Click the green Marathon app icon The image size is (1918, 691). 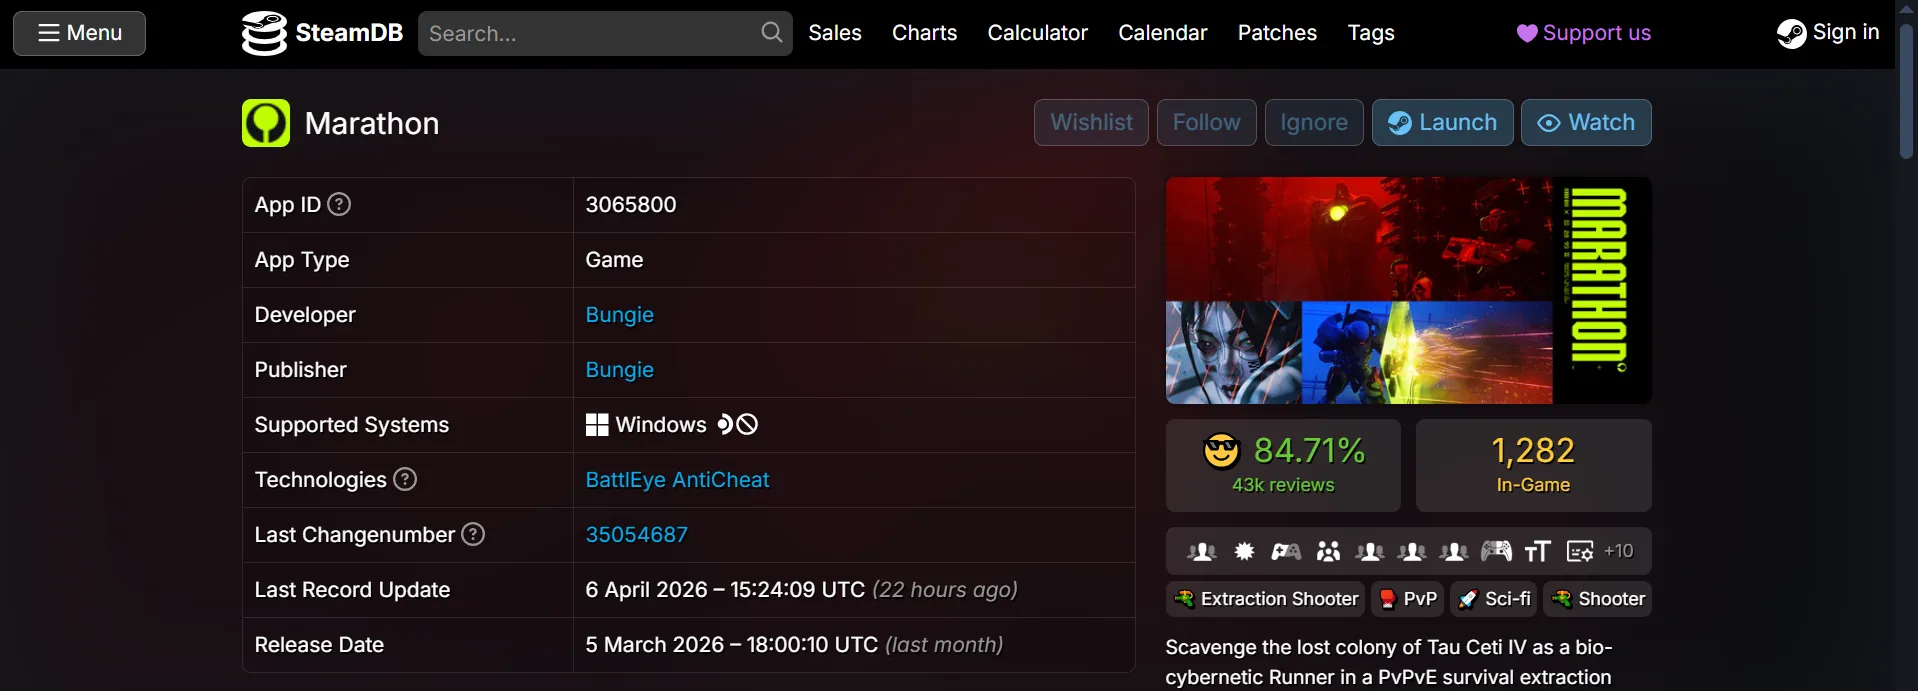point(266,123)
